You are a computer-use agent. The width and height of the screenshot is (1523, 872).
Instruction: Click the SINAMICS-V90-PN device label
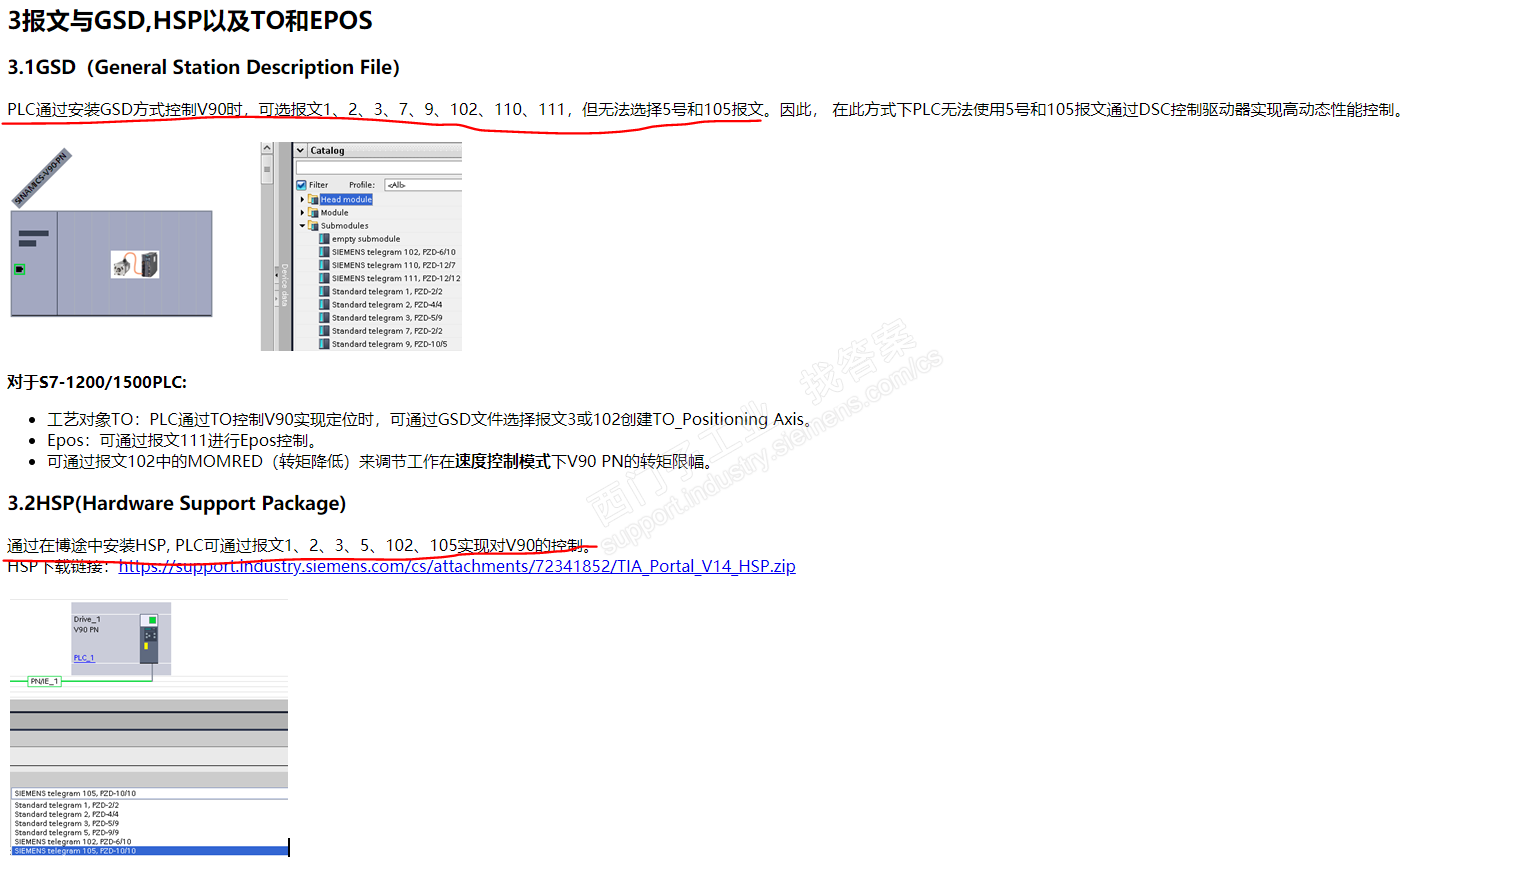[42, 178]
